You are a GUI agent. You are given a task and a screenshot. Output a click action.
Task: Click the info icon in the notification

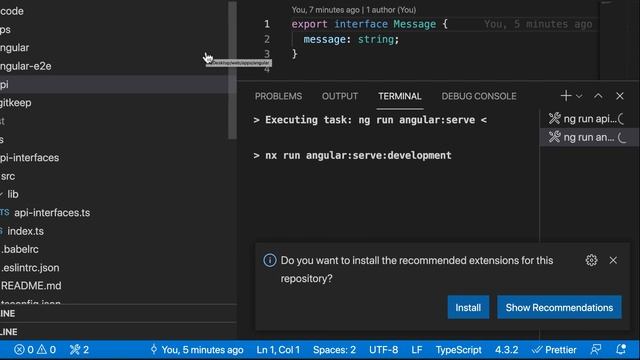click(x=270, y=260)
